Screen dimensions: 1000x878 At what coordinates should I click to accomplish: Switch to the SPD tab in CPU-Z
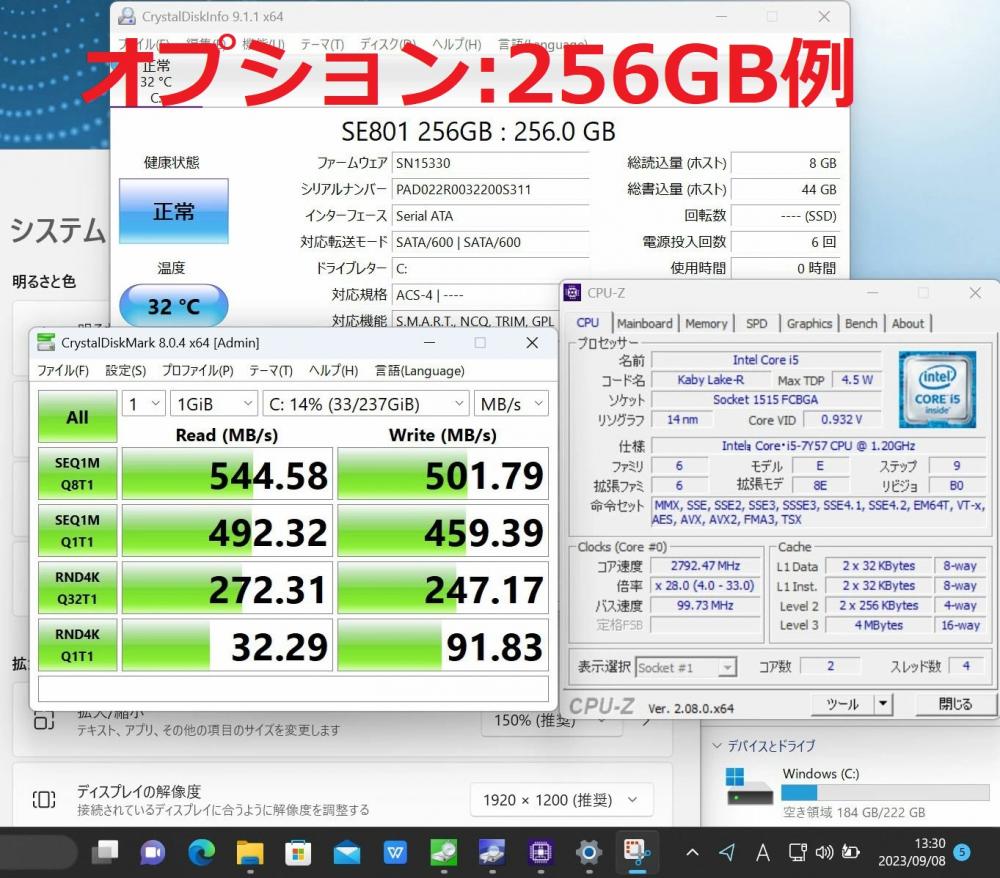coord(757,323)
